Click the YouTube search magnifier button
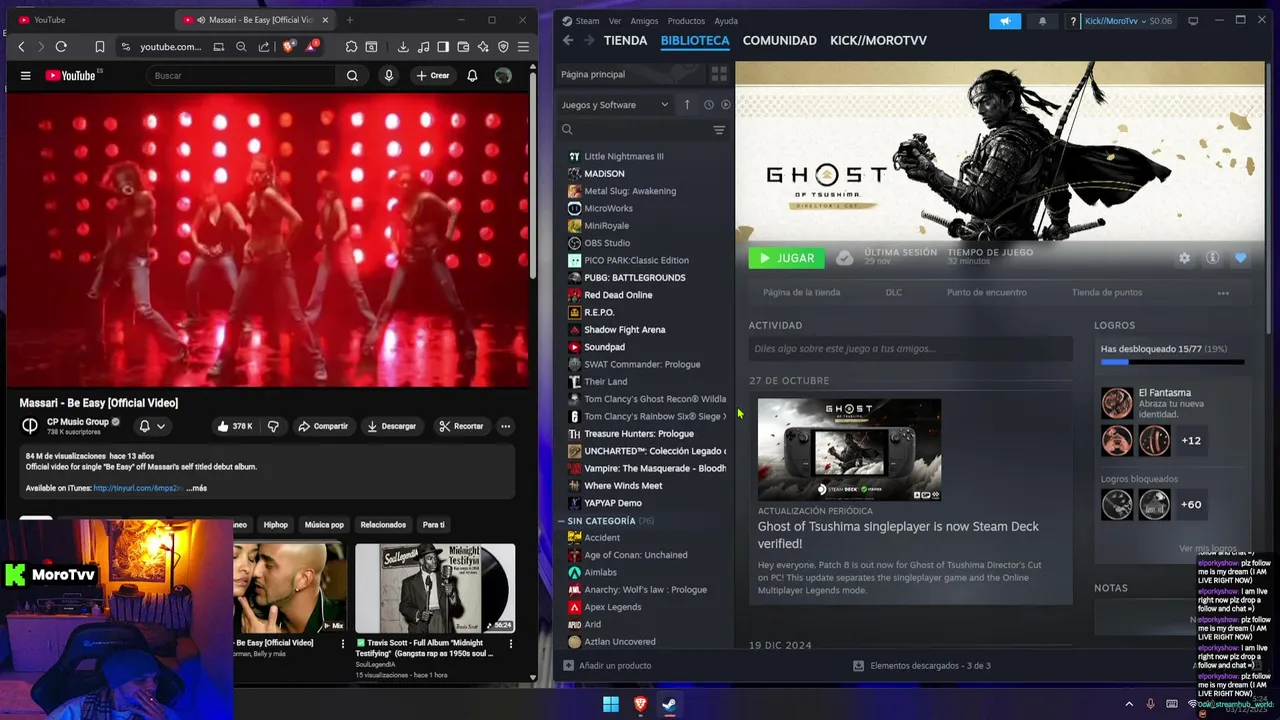 [x=352, y=76]
